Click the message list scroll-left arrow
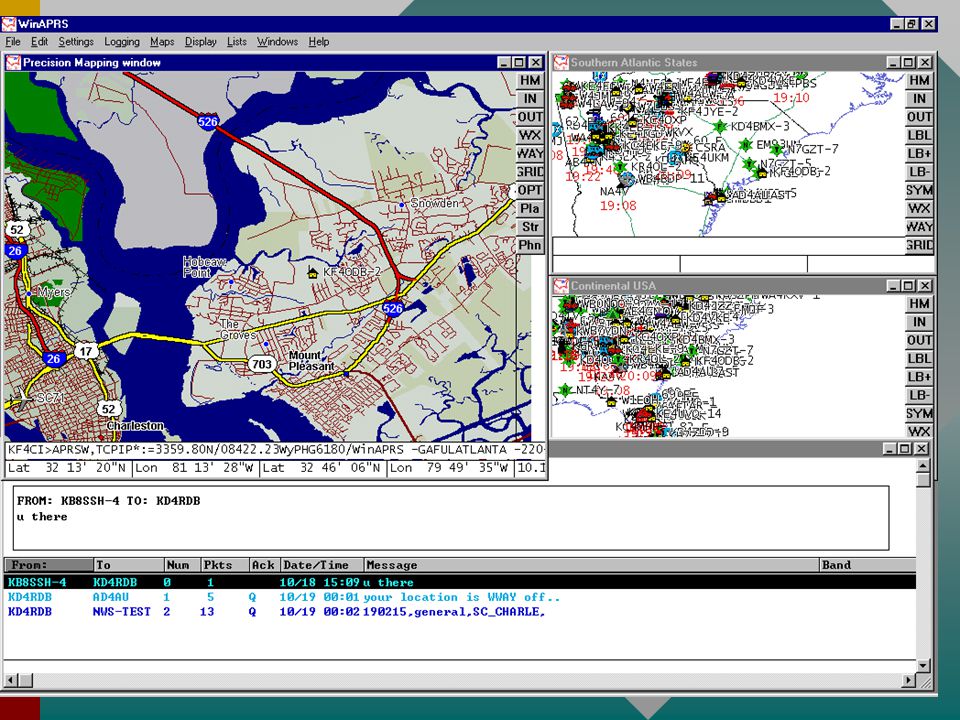Viewport: 960px width, 720px height. click(x=10, y=680)
